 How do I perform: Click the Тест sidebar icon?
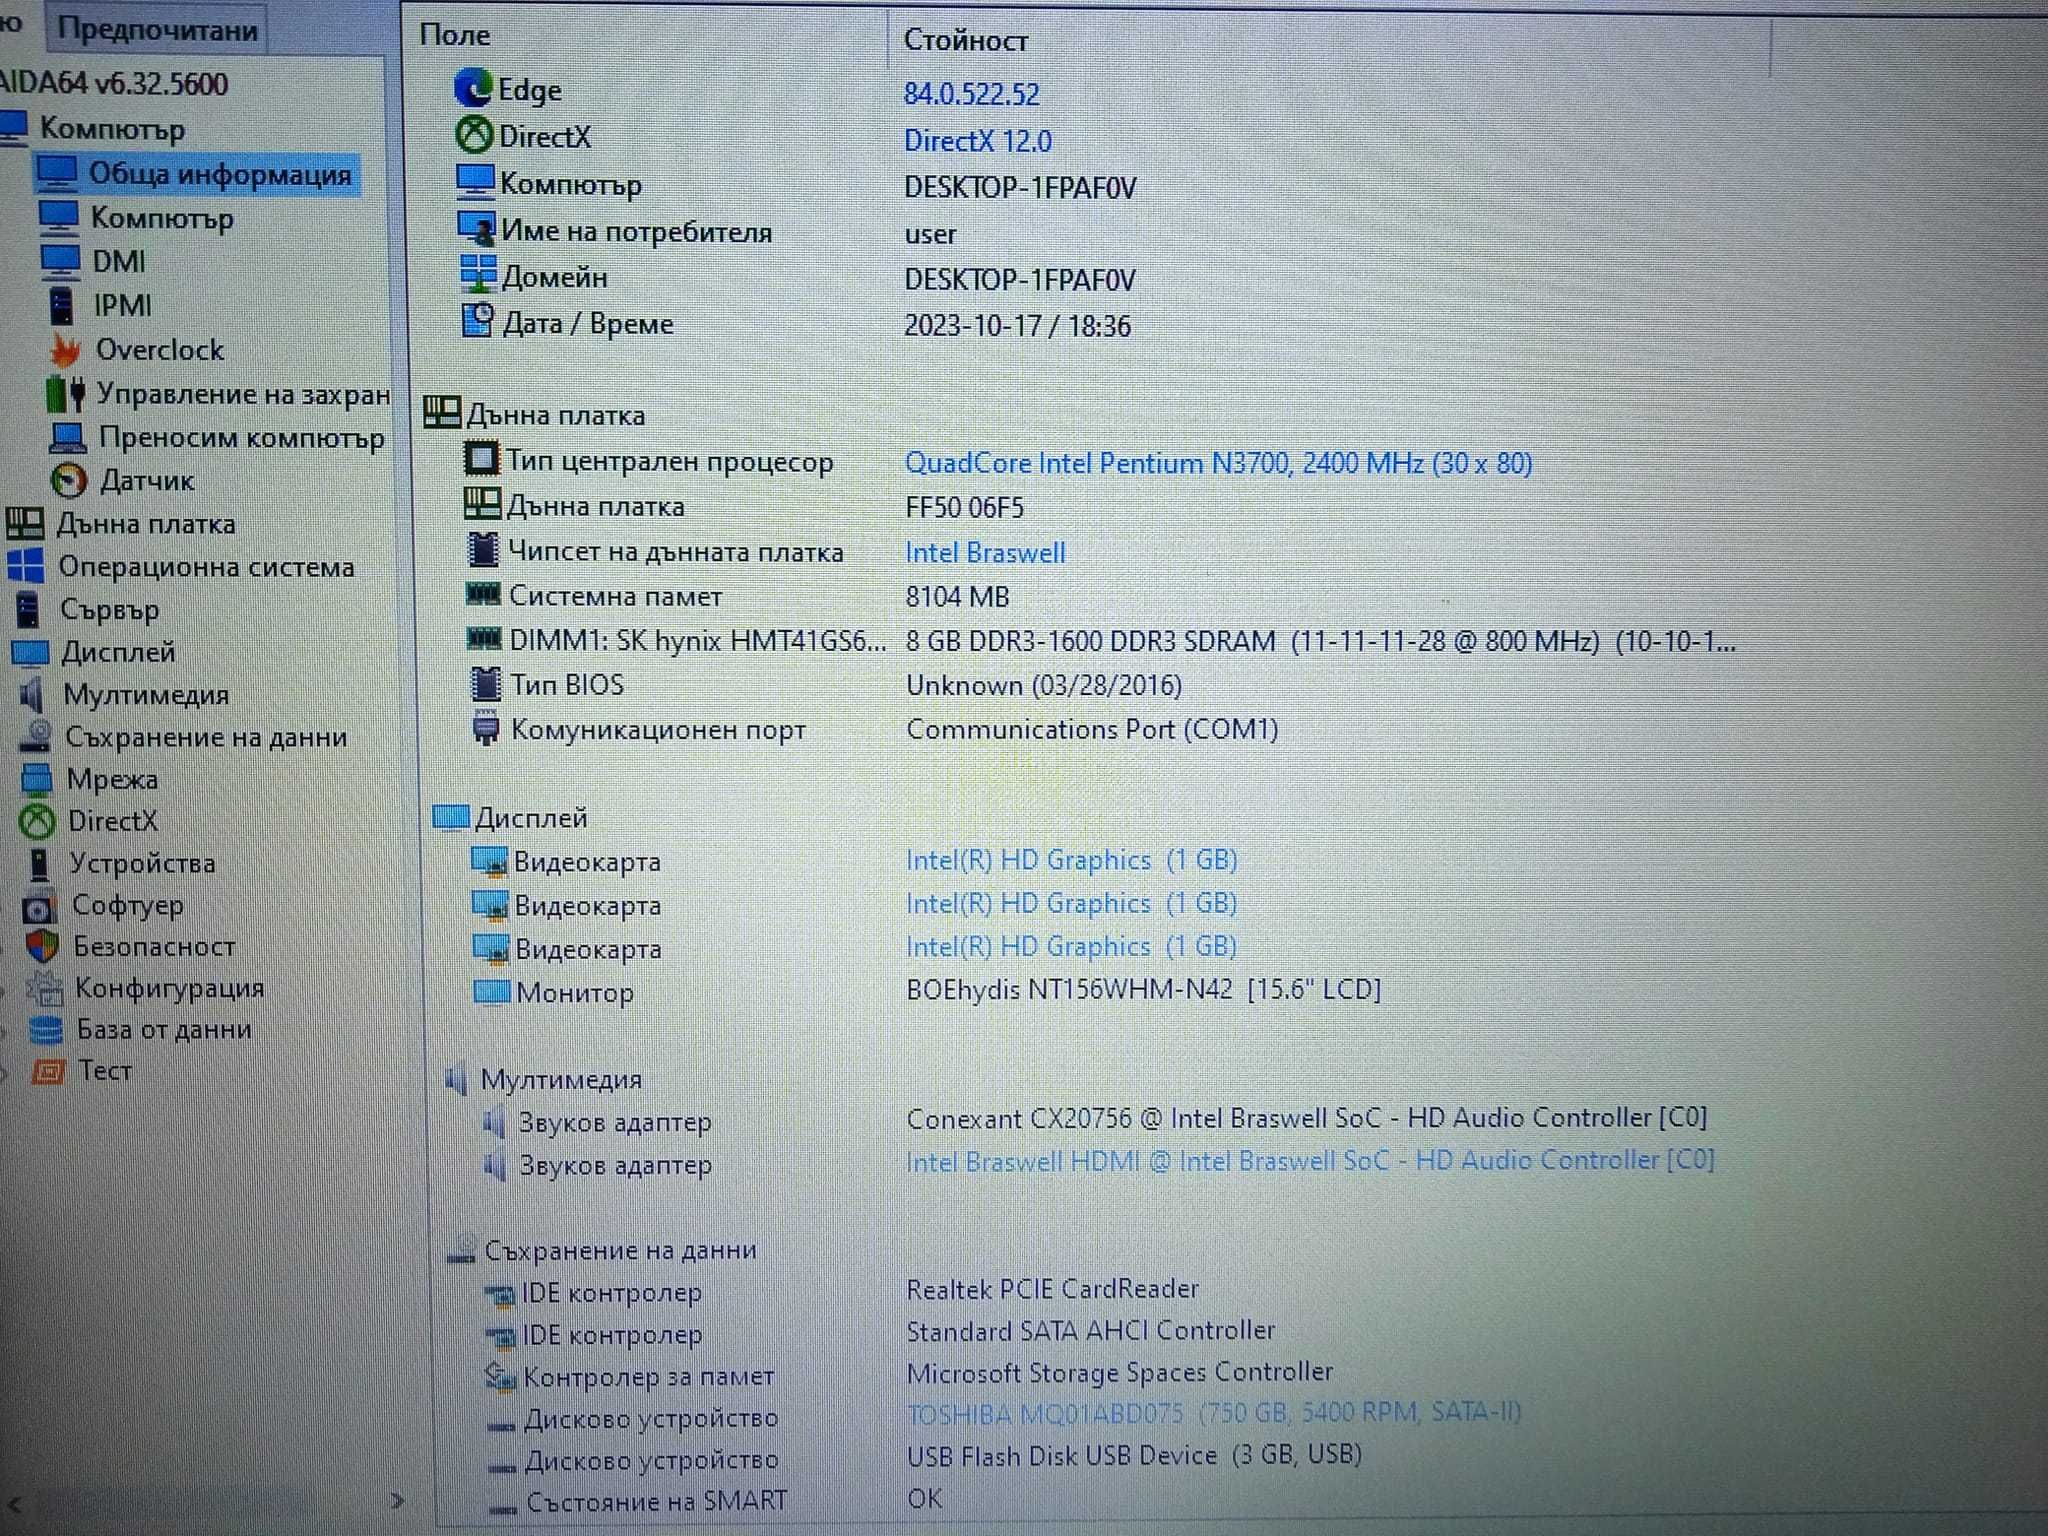[48, 1071]
